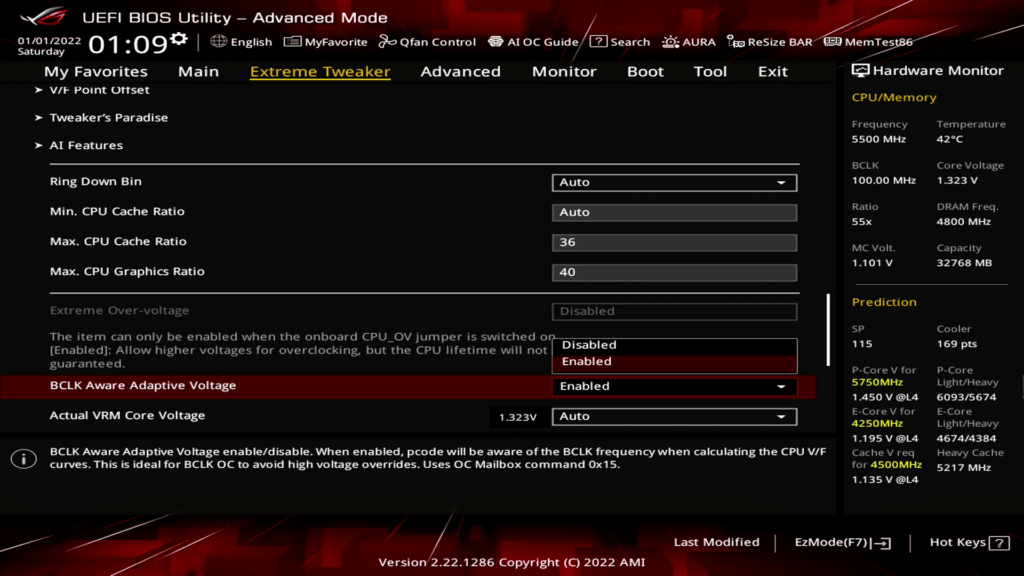1024x576 pixels.
Task: Click the 5500 MHz frequency value
Action: [x=878, y=139]
